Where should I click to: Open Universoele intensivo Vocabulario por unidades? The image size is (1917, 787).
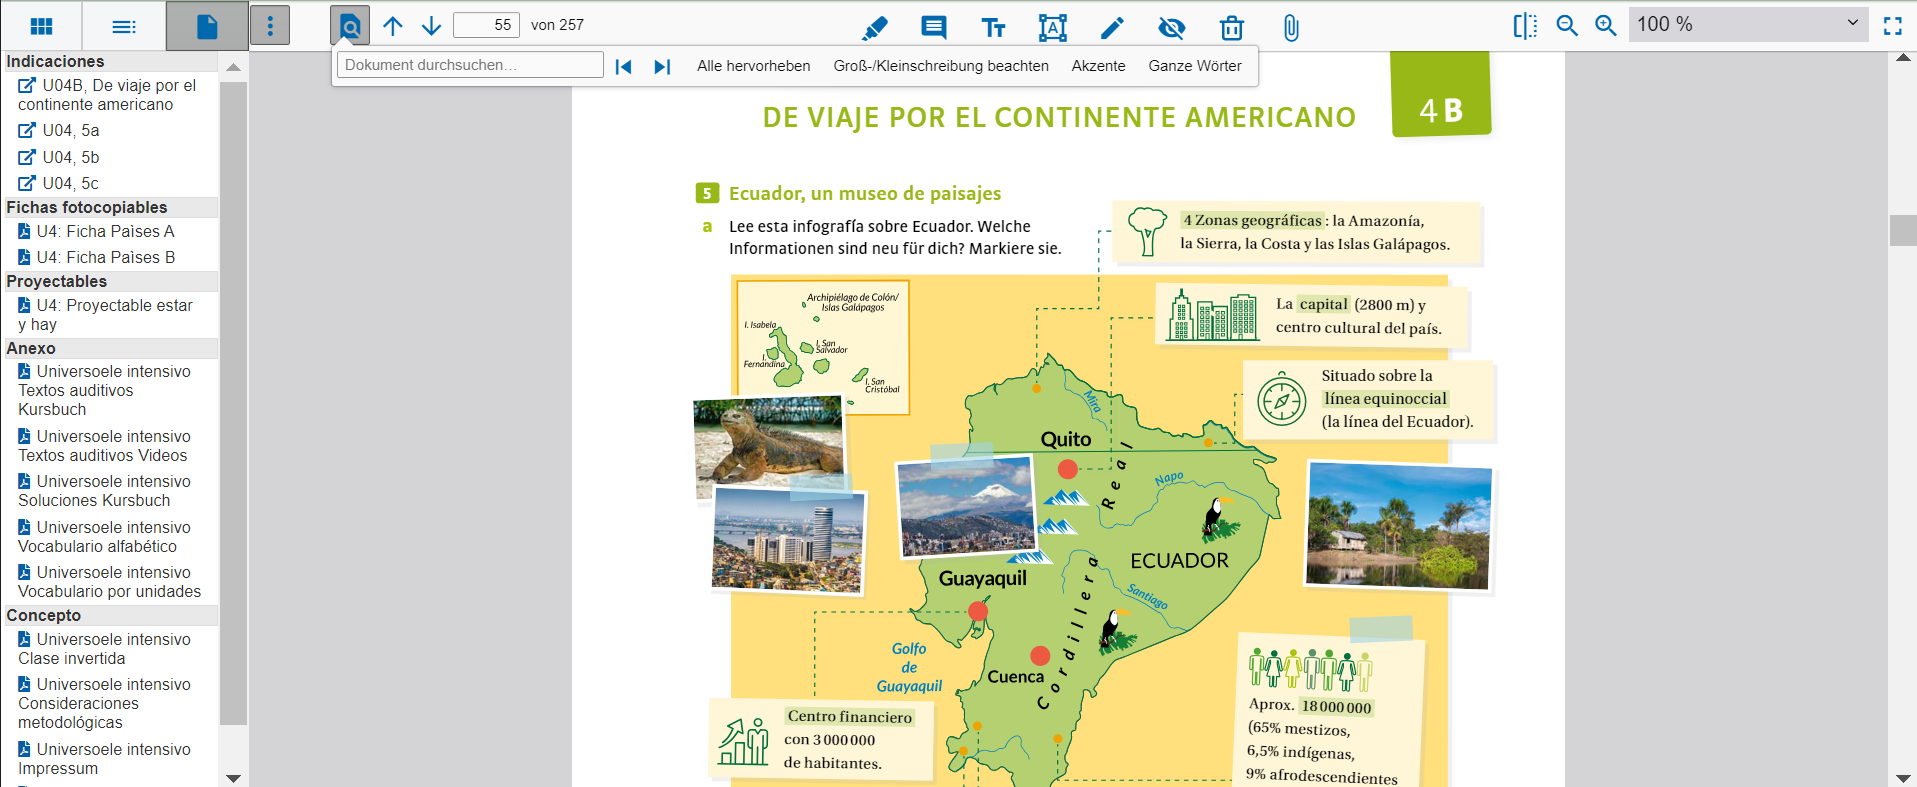110,582
